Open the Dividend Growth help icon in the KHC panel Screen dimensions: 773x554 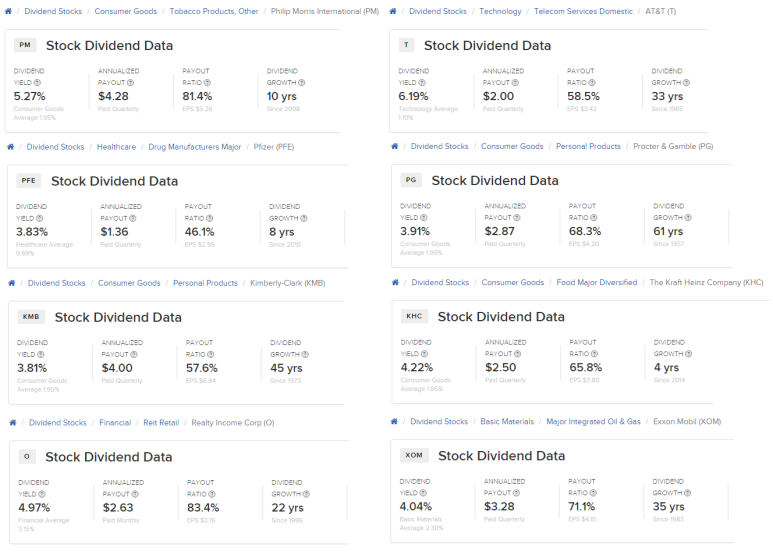689,354
